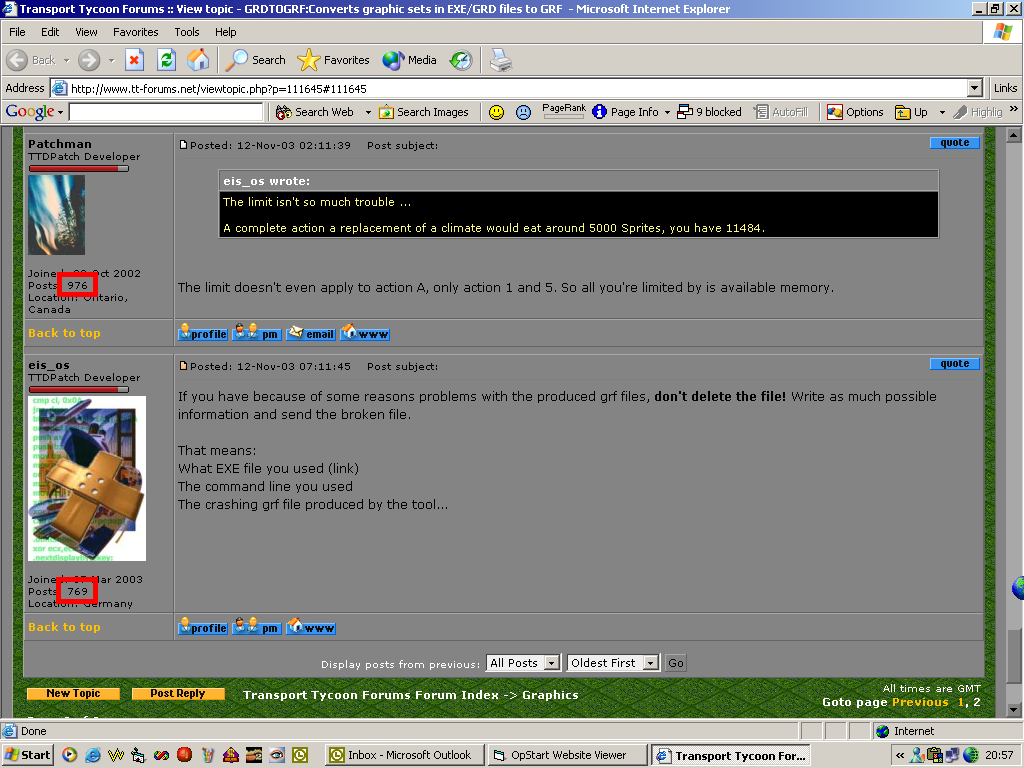Click the Print icon in the toolbar
Screen dimensions: 1024x768
pos(501,60)
